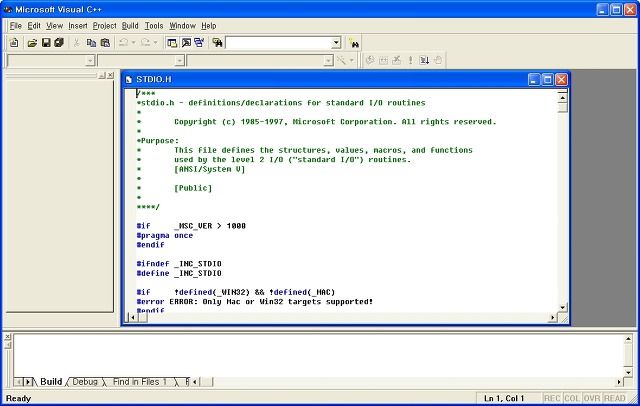Click the STDIO.H document icon in title bar

(x=129, y=80)
